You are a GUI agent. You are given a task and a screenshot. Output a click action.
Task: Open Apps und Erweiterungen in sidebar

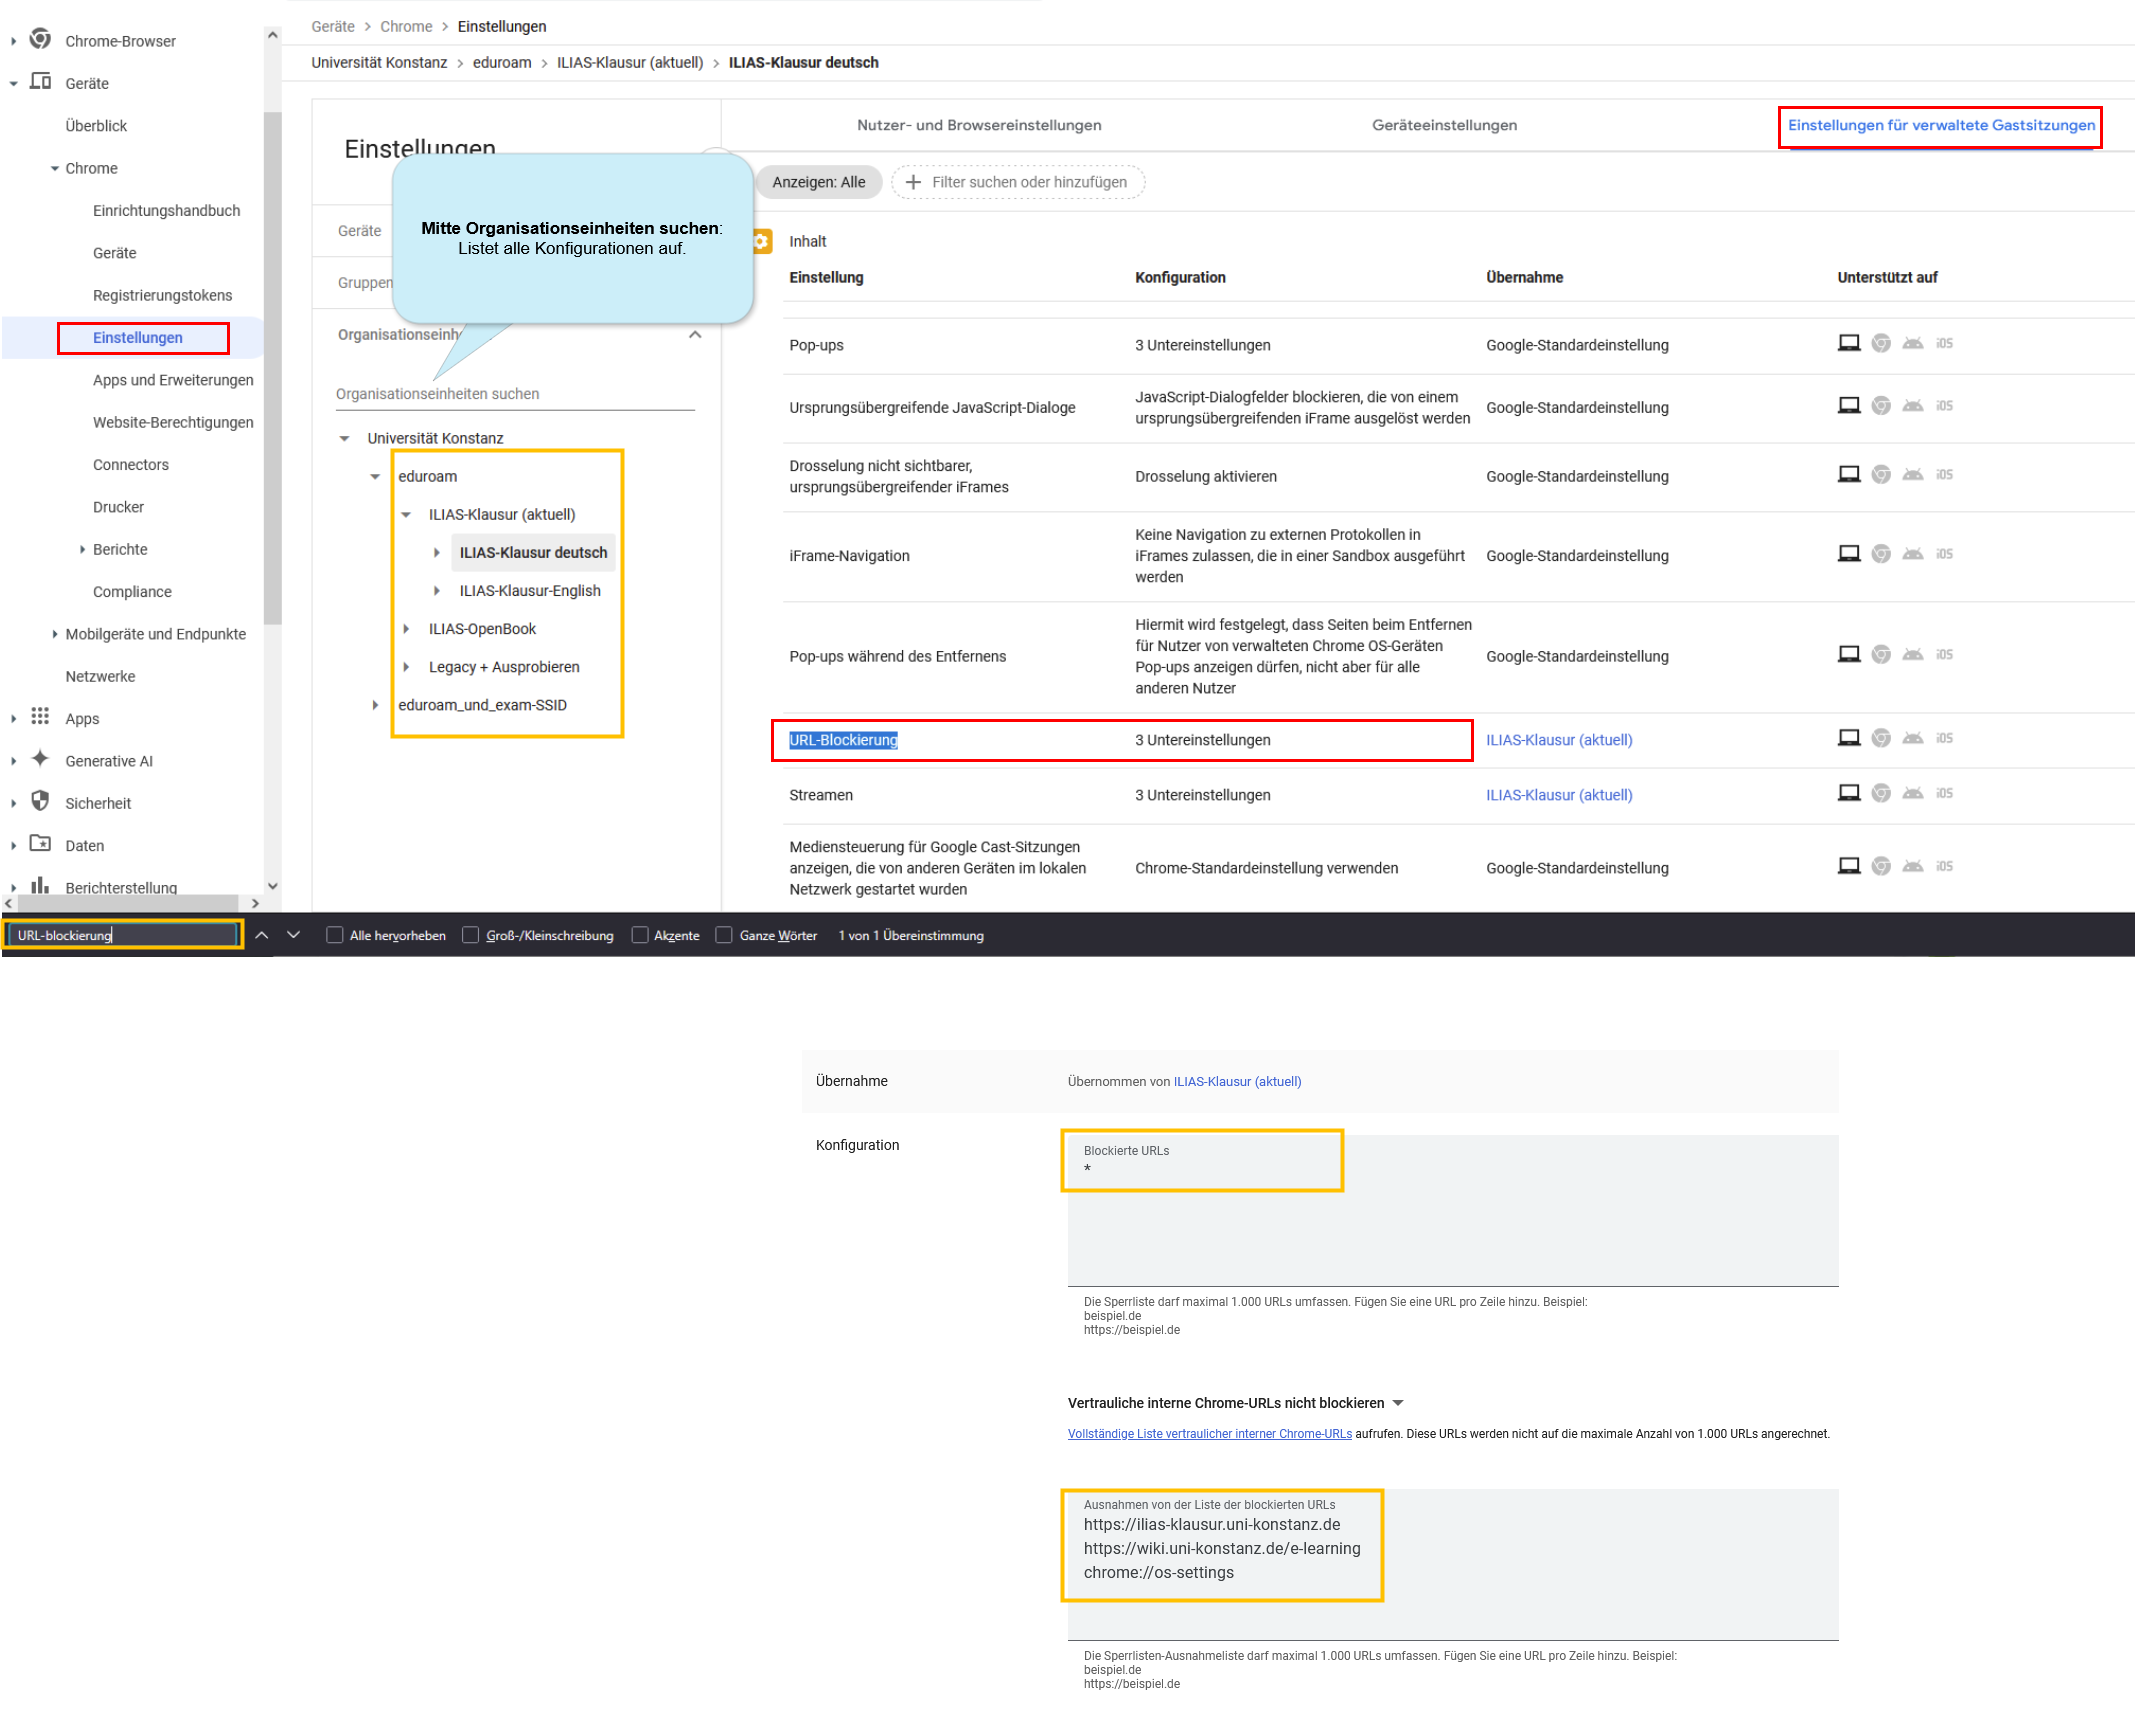pyautogui.click(x=173, y=380)
